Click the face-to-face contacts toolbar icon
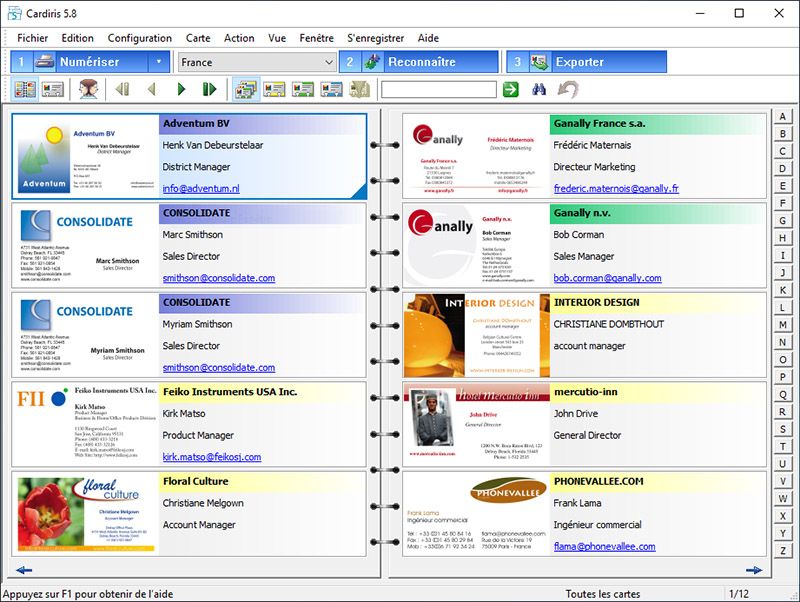 (x=89, y=90)
